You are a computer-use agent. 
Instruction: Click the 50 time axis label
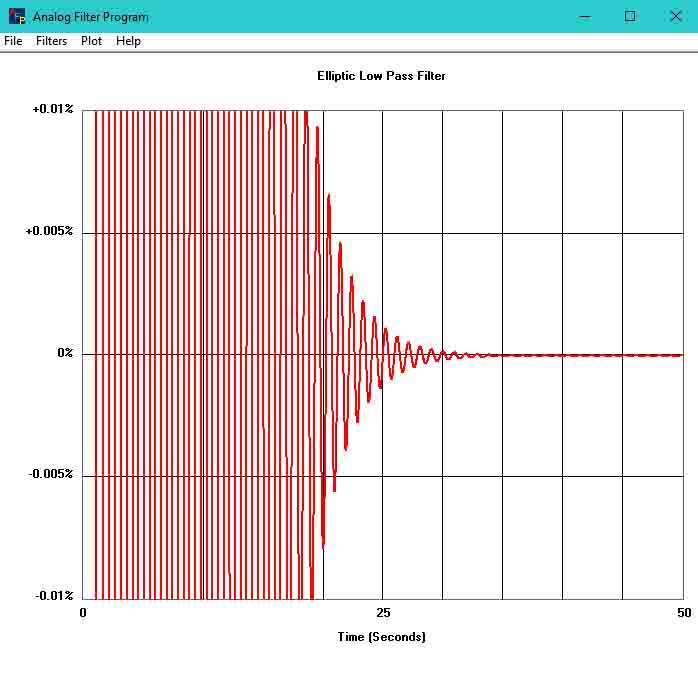684,613
